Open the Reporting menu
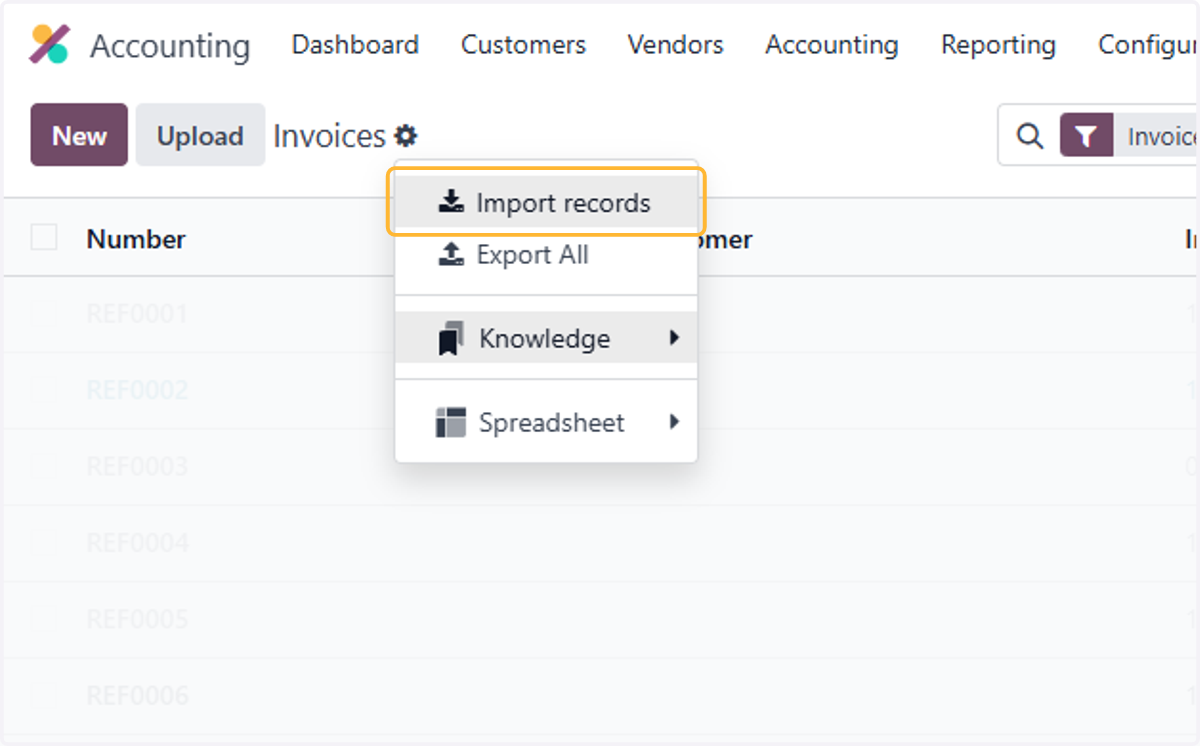The height and width of the screenshot is (746, 1200). point(998,45)
